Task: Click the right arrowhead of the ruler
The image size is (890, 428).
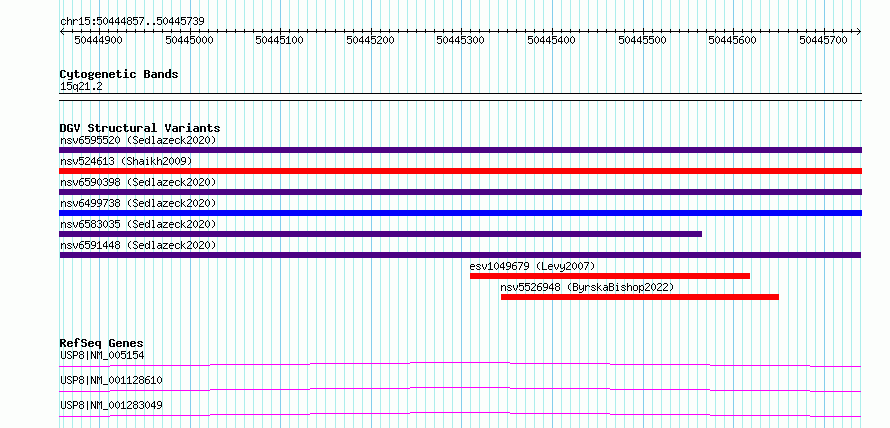Action: coord(859,32)
